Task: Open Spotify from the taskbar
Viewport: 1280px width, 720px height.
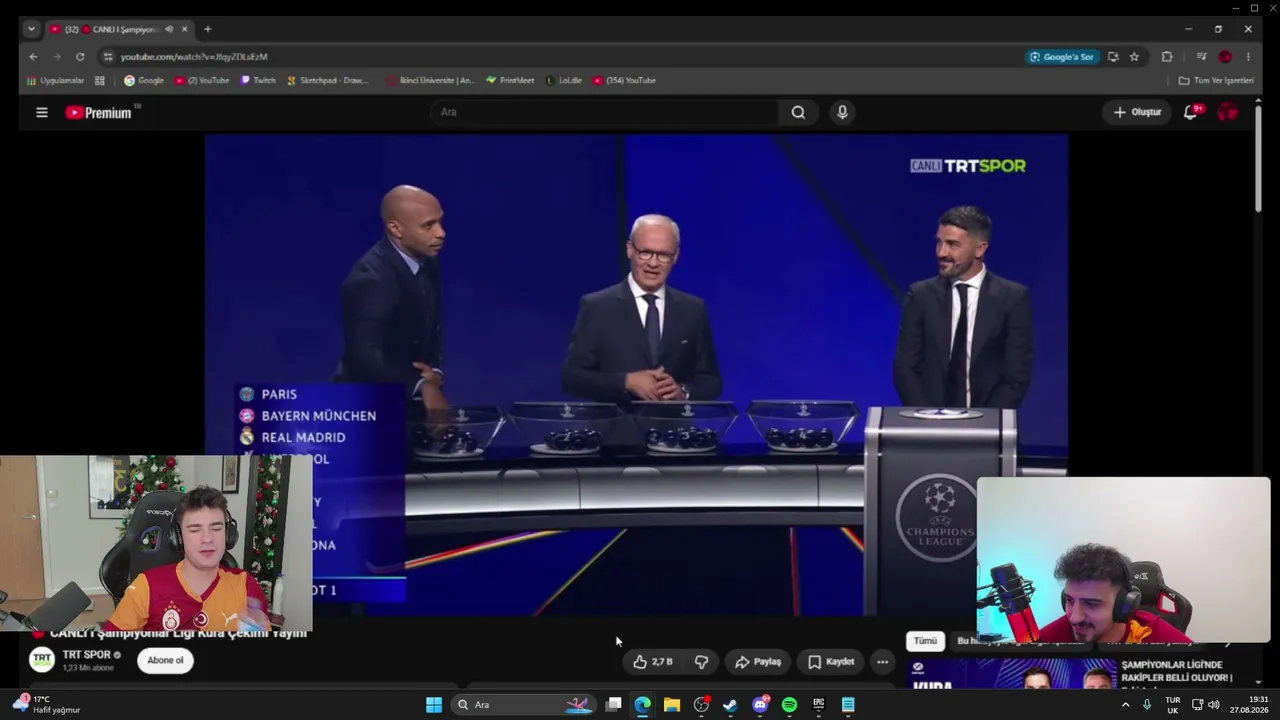Action: coord(789,705)
